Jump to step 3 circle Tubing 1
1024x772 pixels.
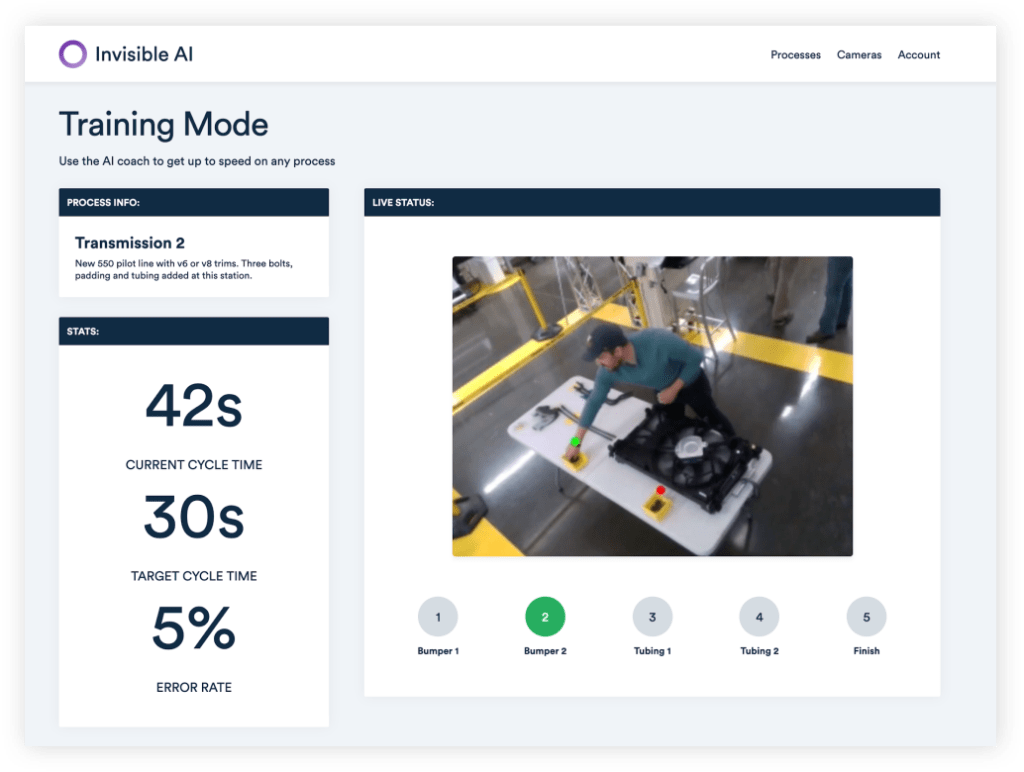(x=652, y=617)
